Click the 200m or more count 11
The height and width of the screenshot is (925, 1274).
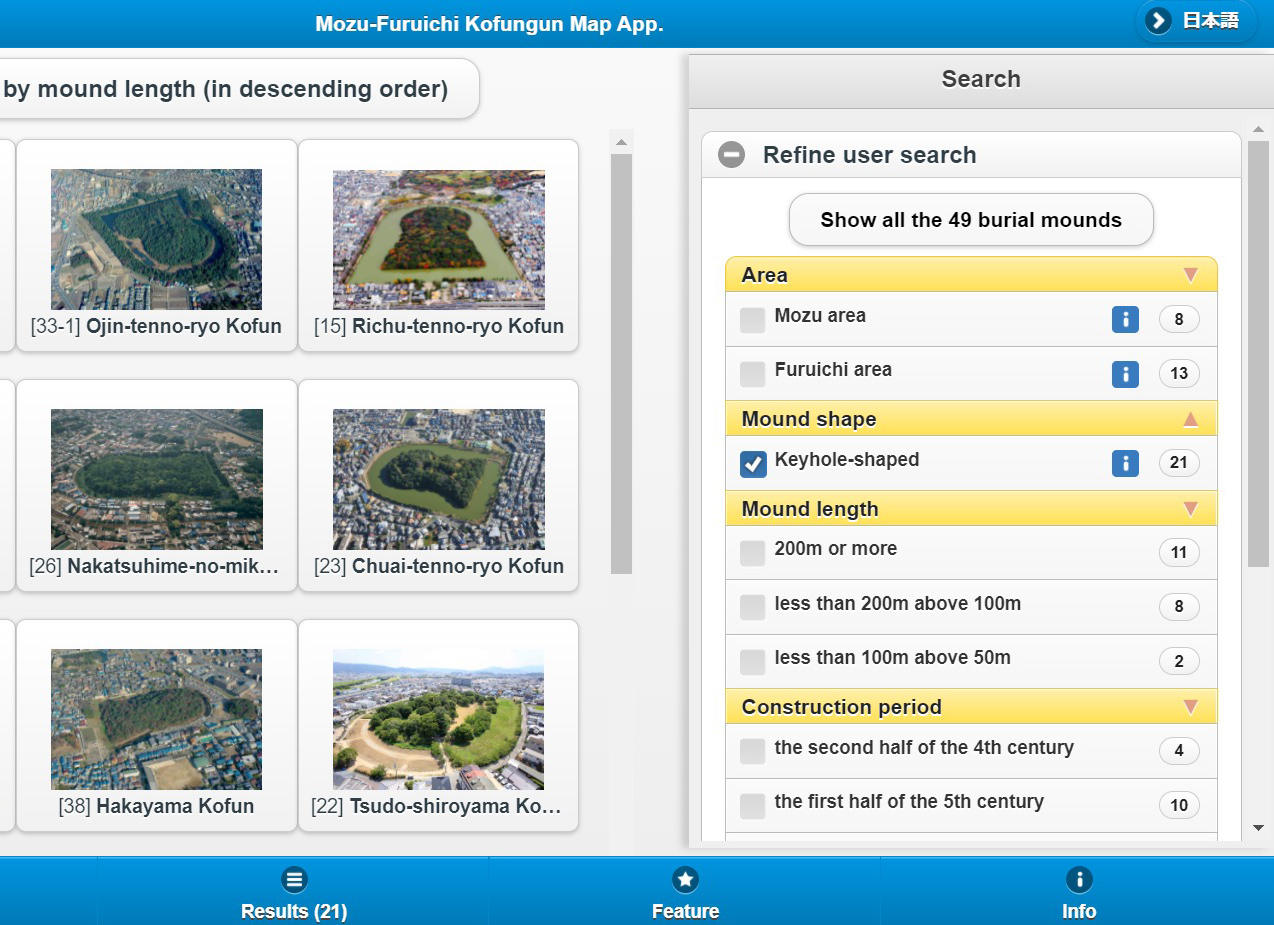(x=1179, y=552)
